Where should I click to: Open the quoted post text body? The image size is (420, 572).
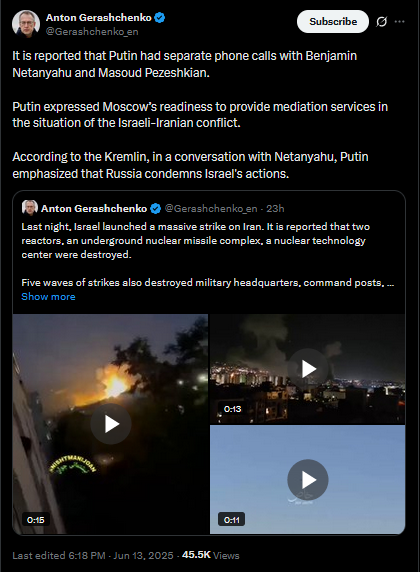(208, 254)
